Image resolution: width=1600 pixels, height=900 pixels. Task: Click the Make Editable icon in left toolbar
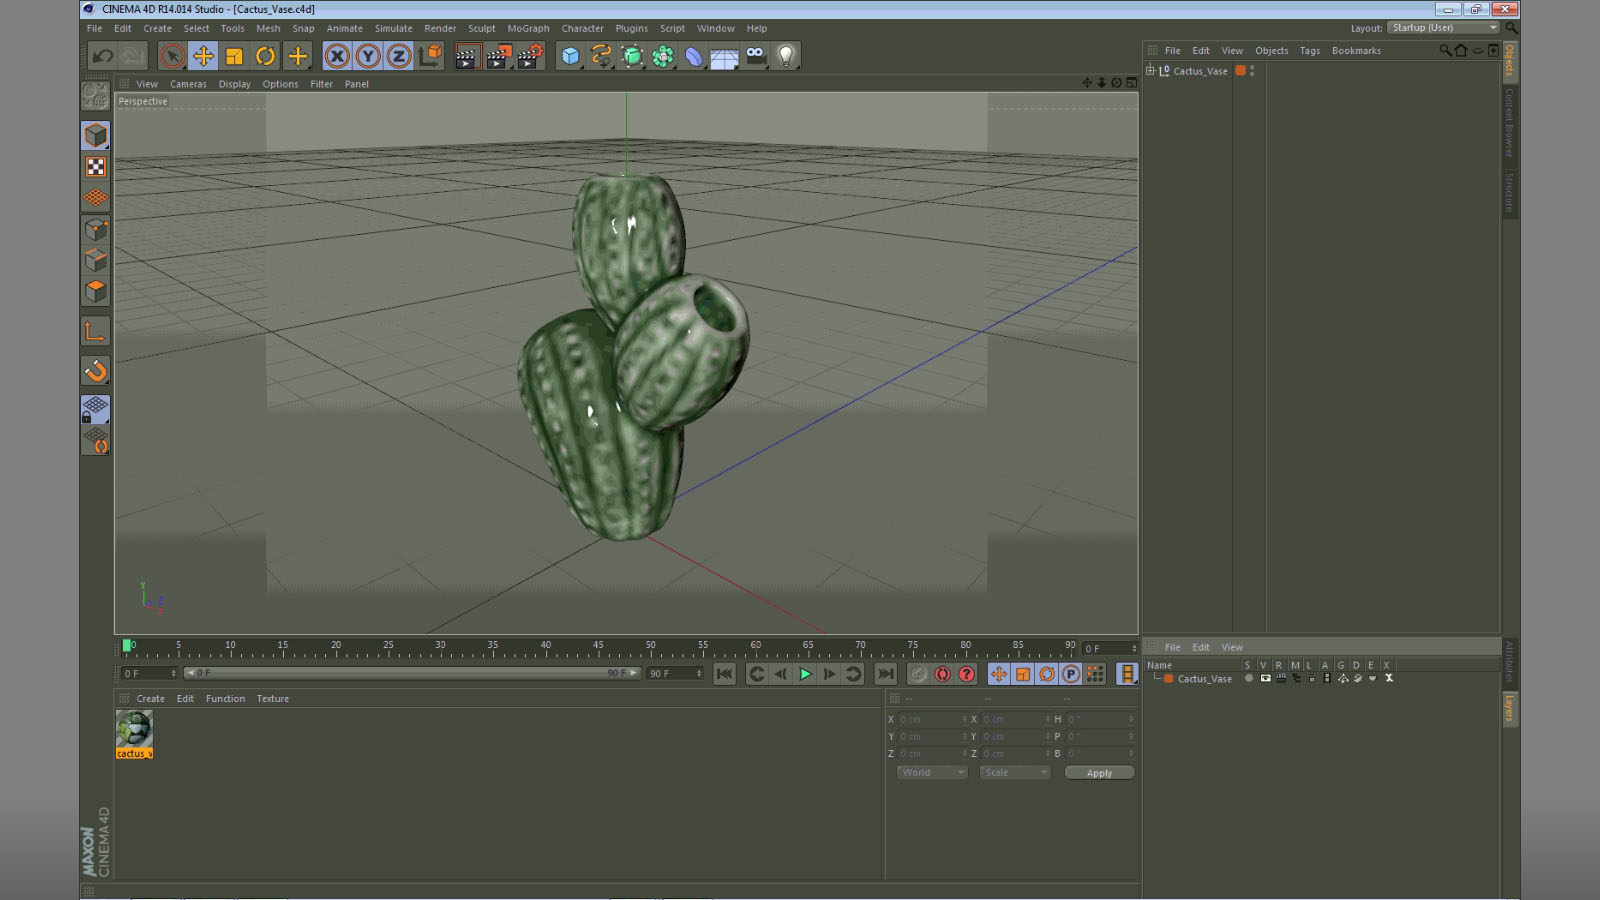pyautogui.click(x=96, y=96)
